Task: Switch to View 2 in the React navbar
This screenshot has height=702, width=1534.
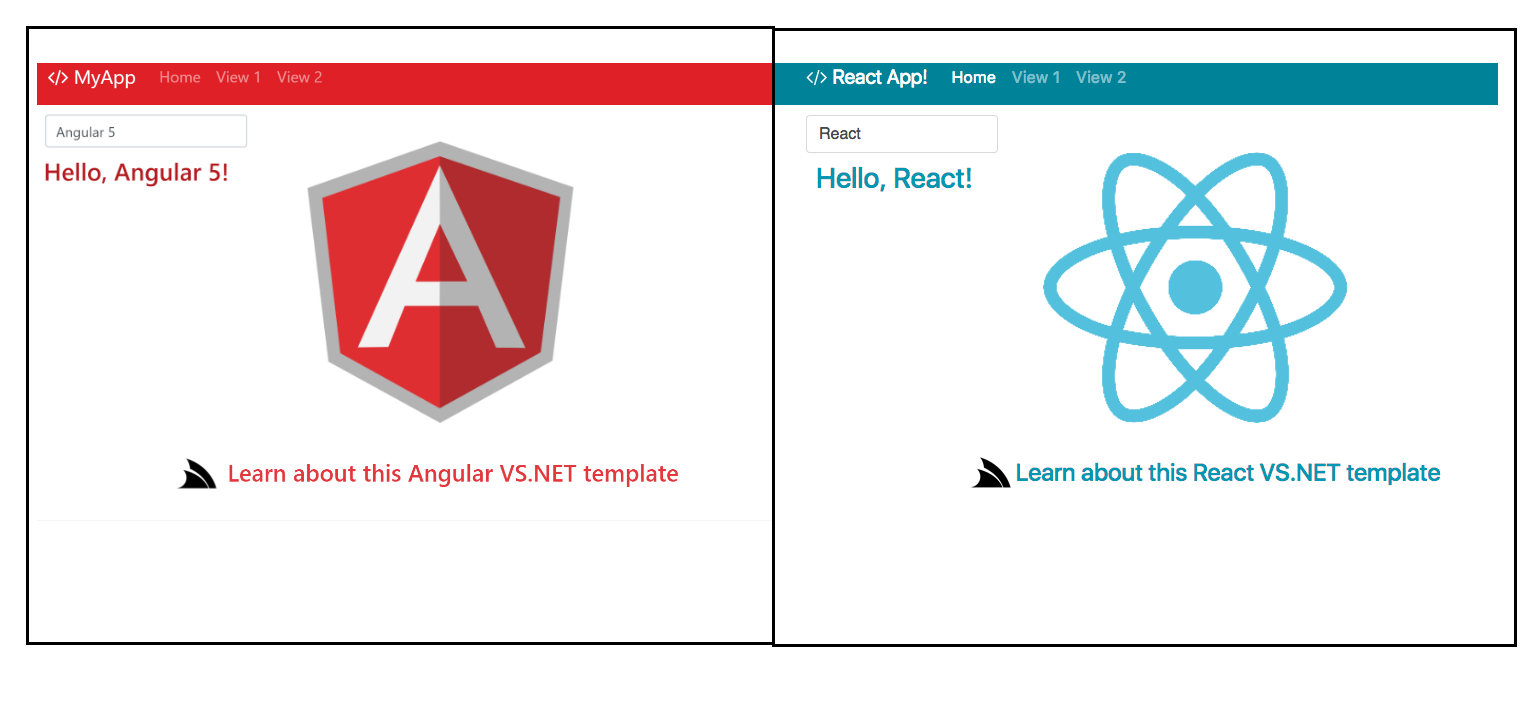Action: point(1100,77)
